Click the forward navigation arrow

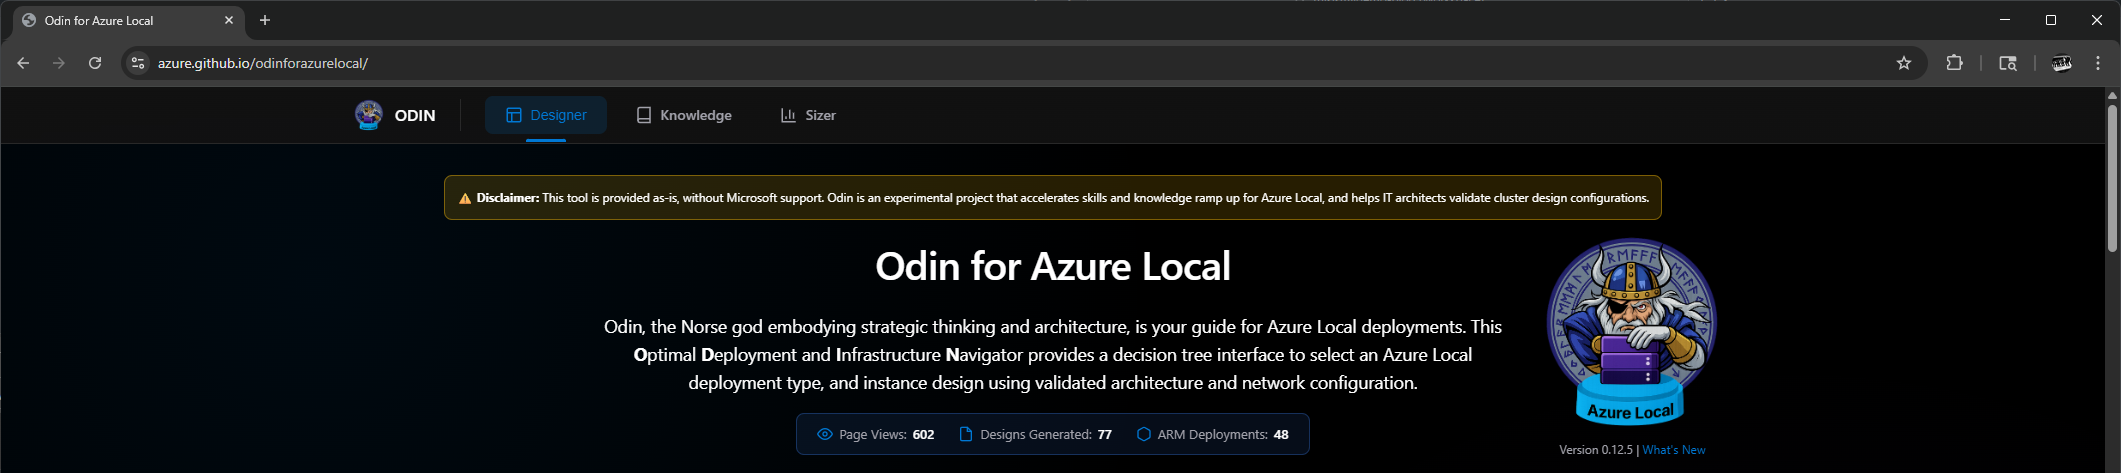tap(59, 63)
